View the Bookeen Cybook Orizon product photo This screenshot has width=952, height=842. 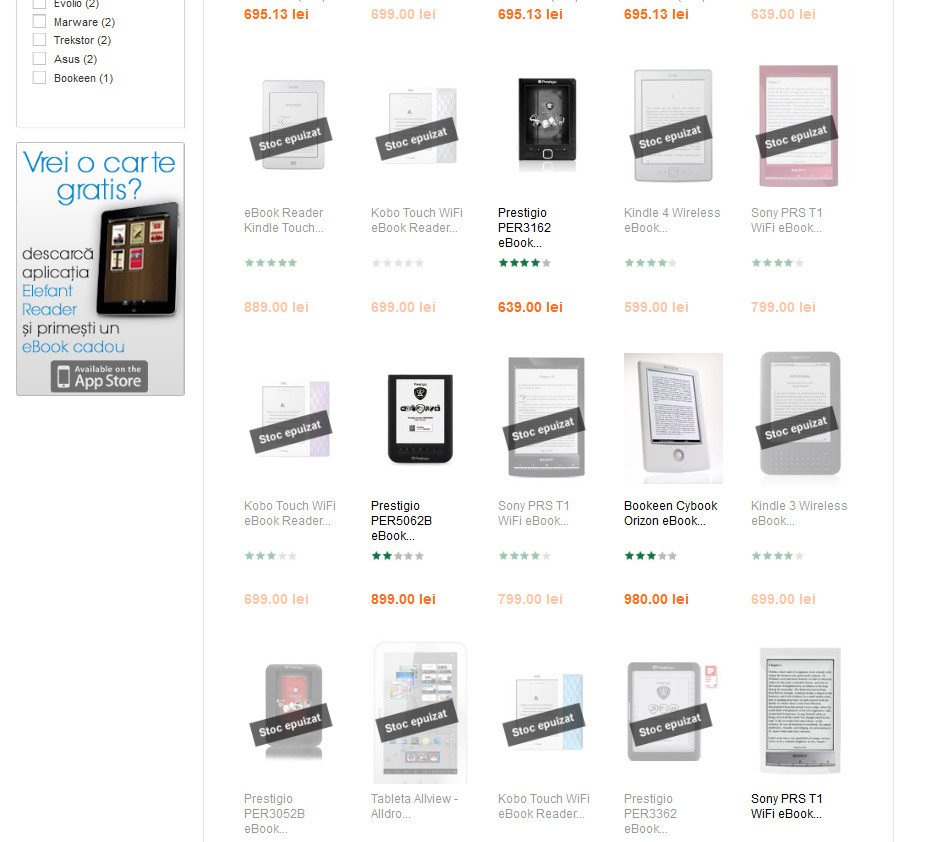(673, 418)
